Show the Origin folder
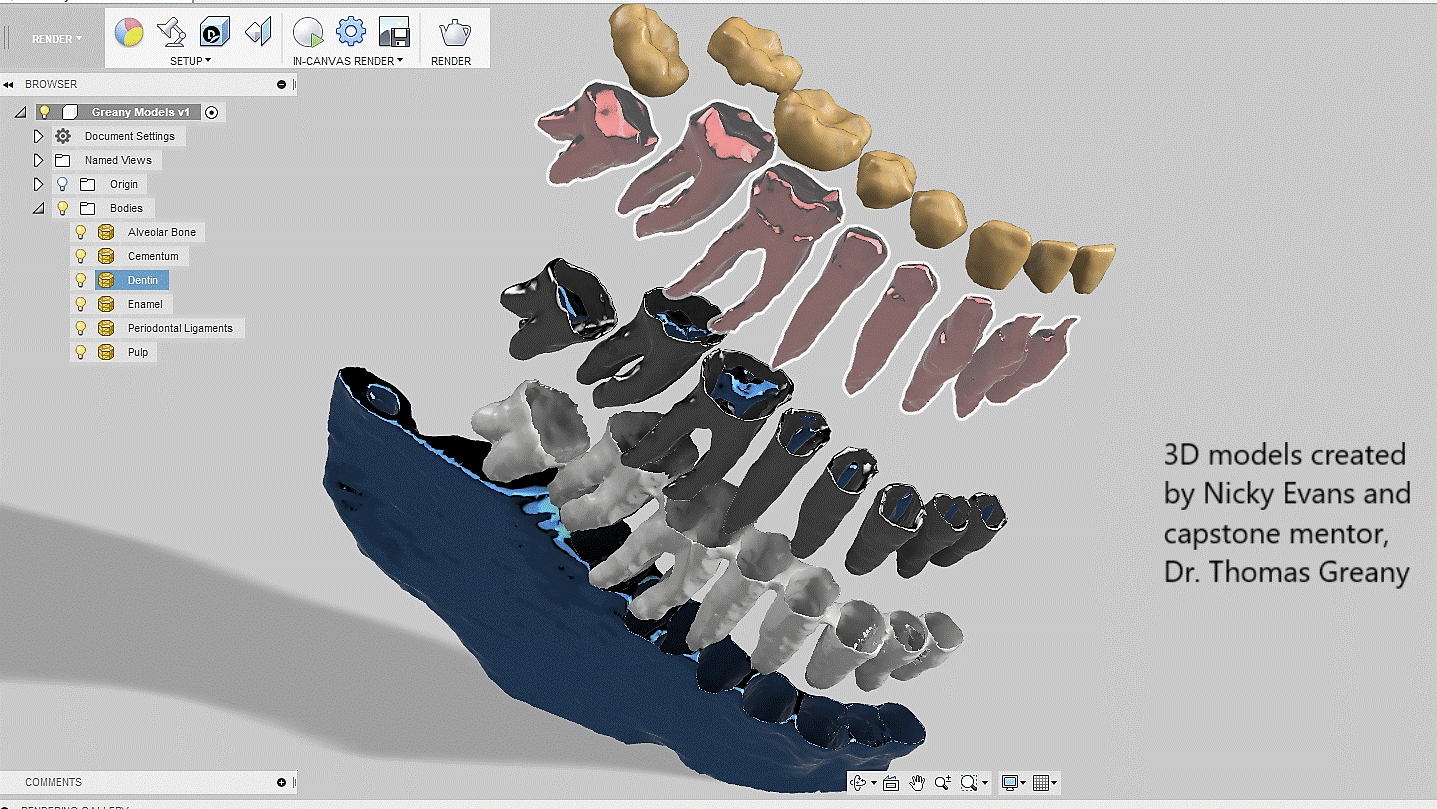Screen dimensions: 1437x809 62,184
